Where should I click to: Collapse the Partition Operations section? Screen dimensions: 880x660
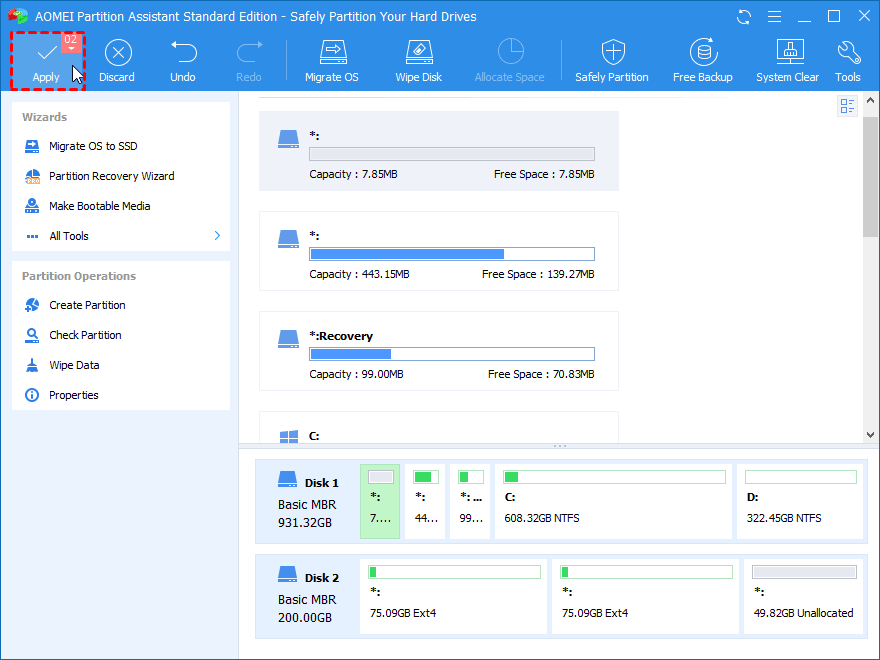(x=78, y=276)
